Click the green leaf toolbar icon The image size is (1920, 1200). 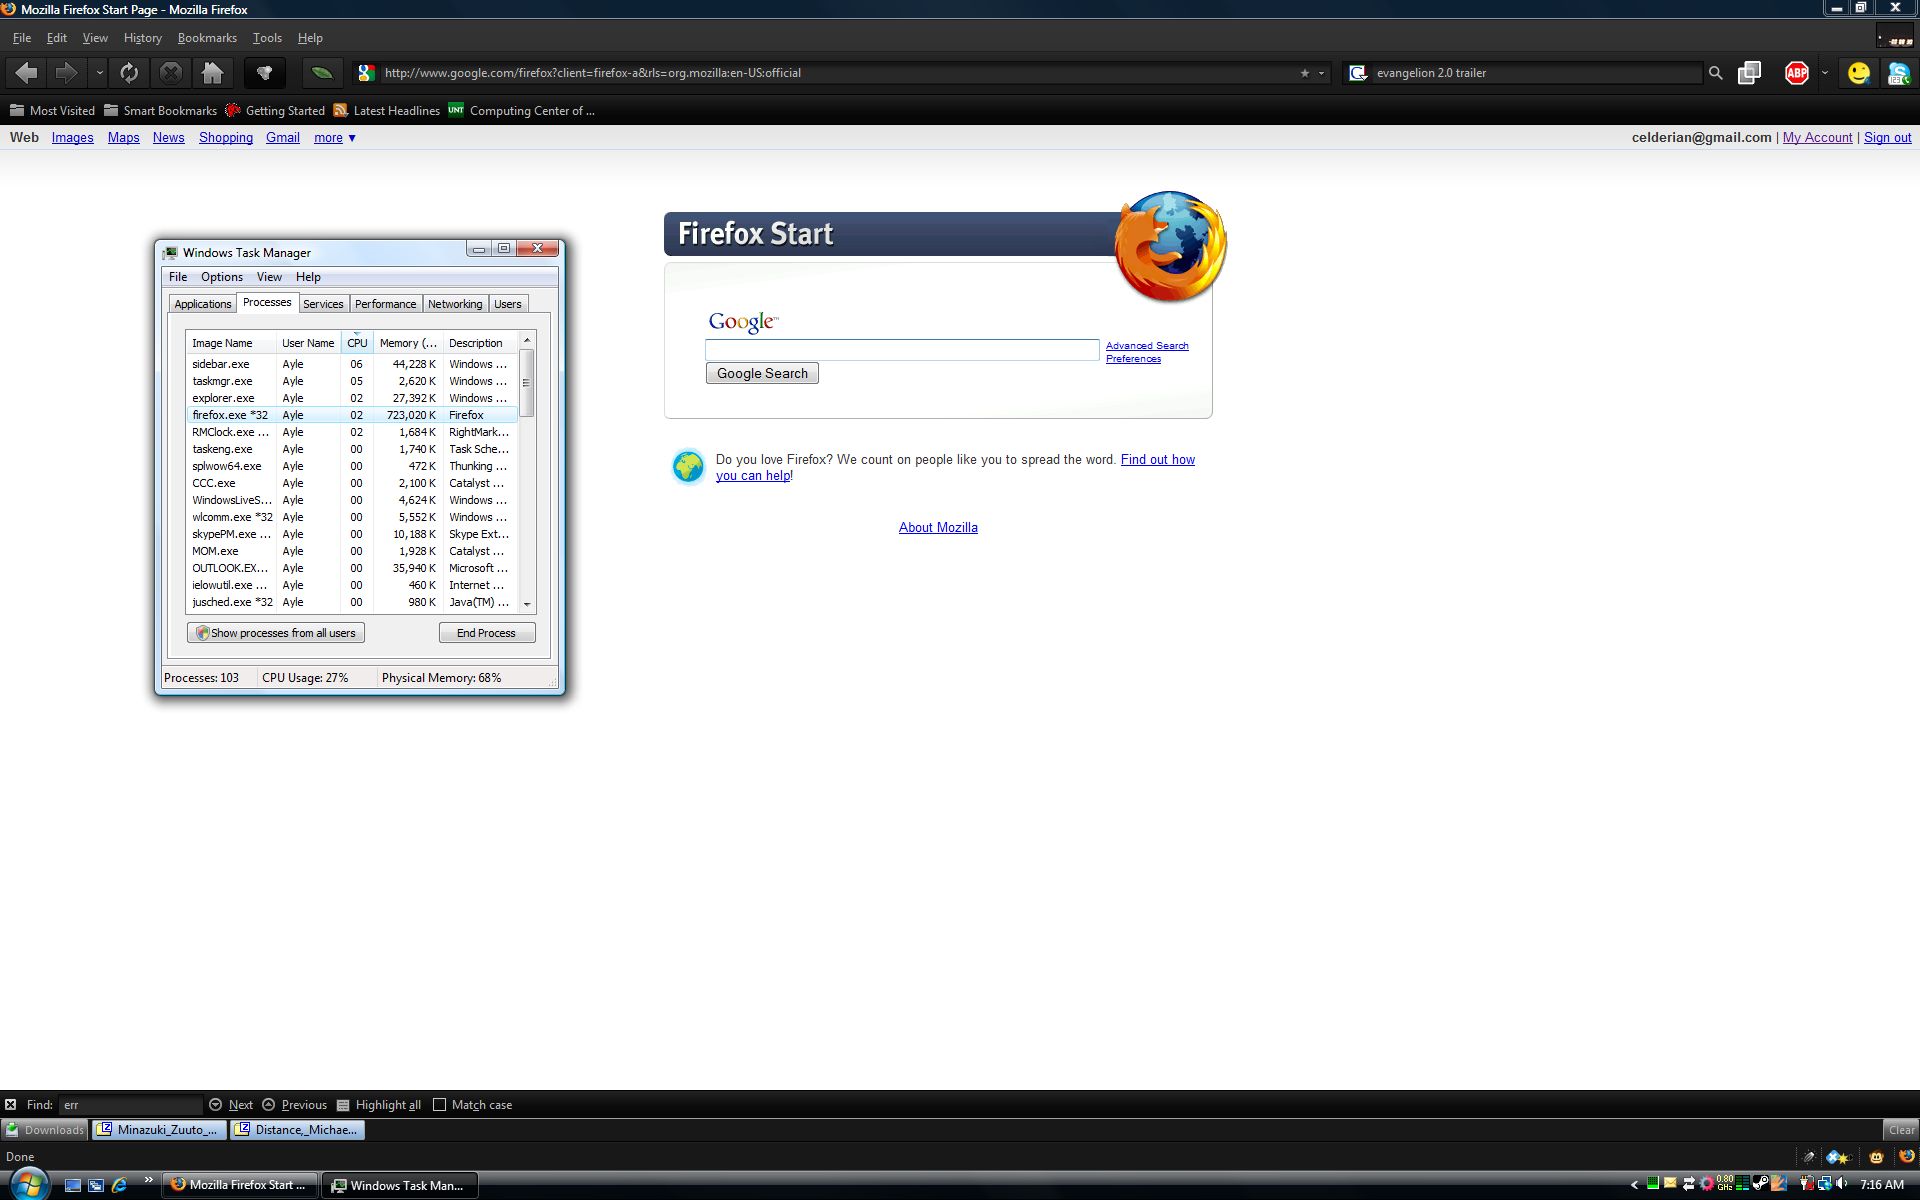(322, 72)
